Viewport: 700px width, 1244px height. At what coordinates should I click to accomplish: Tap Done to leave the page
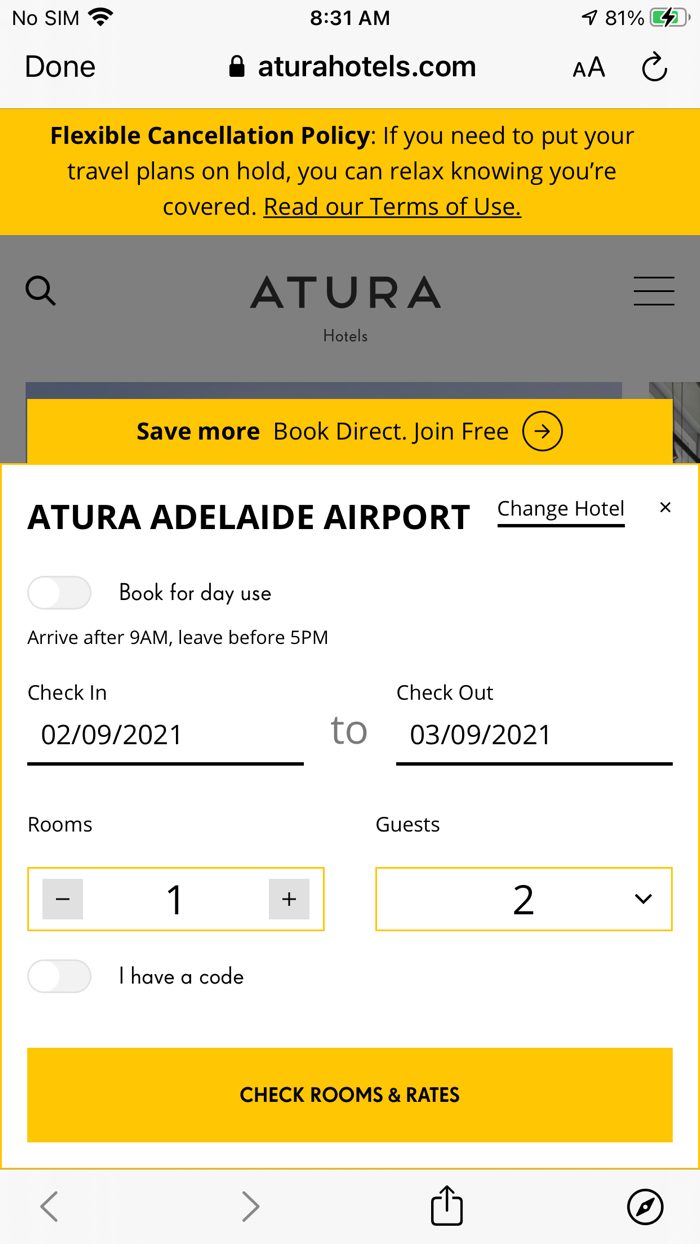[x=59, y=67]
